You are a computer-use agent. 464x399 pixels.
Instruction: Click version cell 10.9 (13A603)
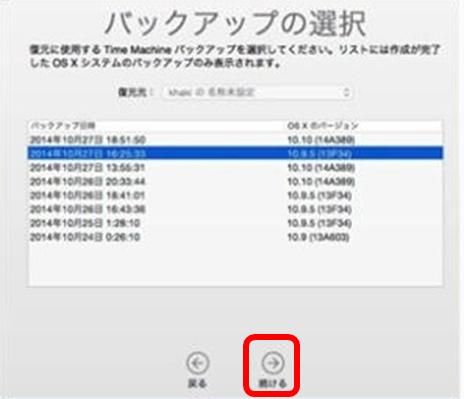click(318, 237)
